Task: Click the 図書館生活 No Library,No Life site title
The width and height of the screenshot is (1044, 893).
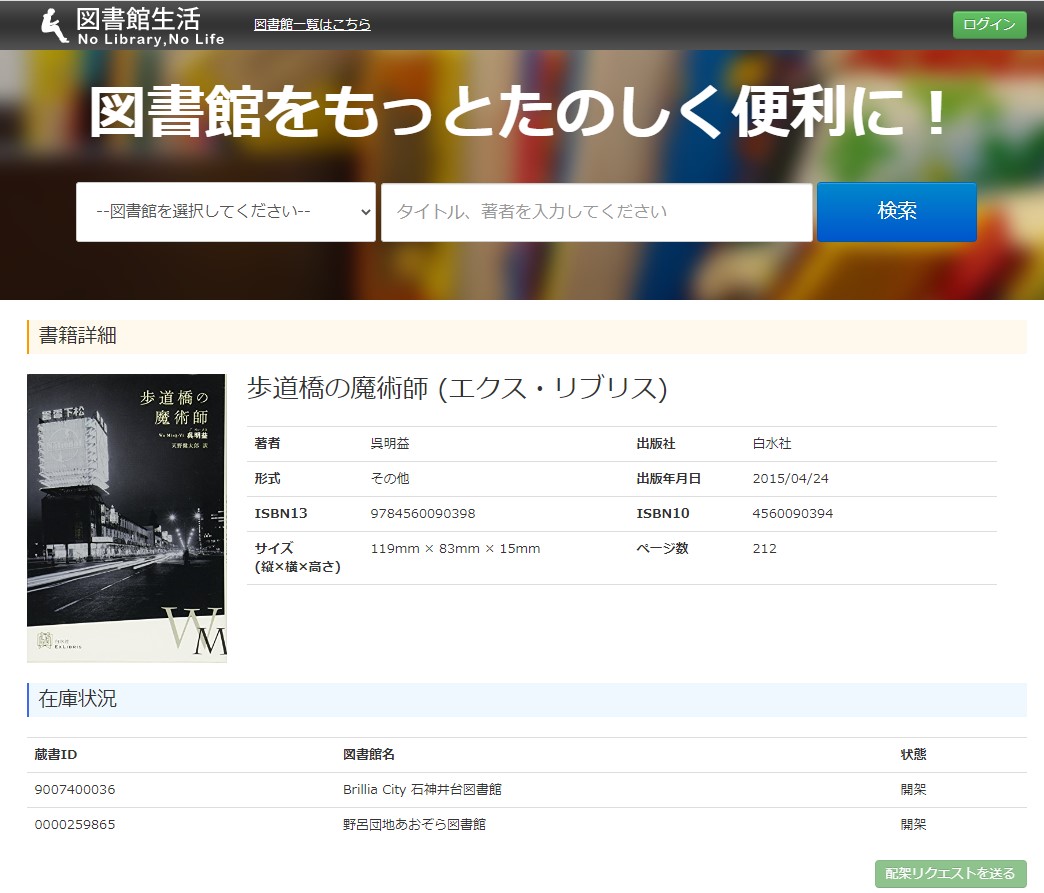Action: 150,27
